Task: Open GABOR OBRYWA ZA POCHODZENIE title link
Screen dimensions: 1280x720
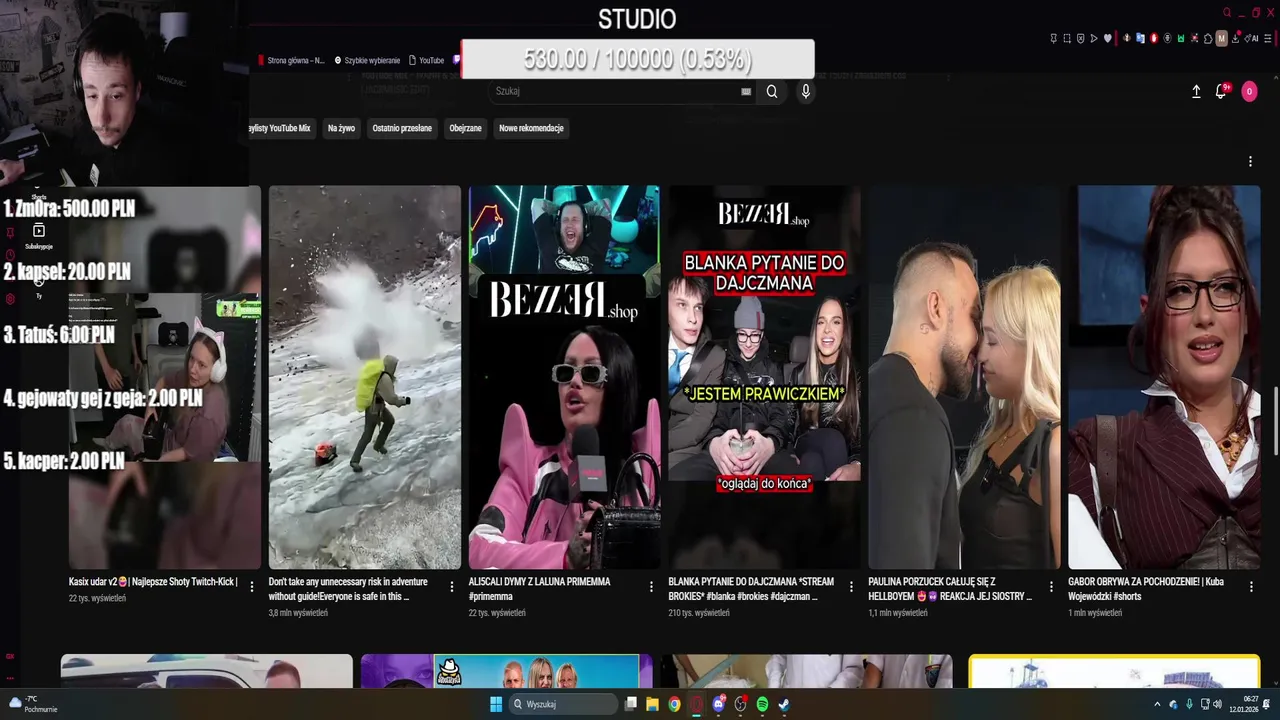Action: [1146, 588]
